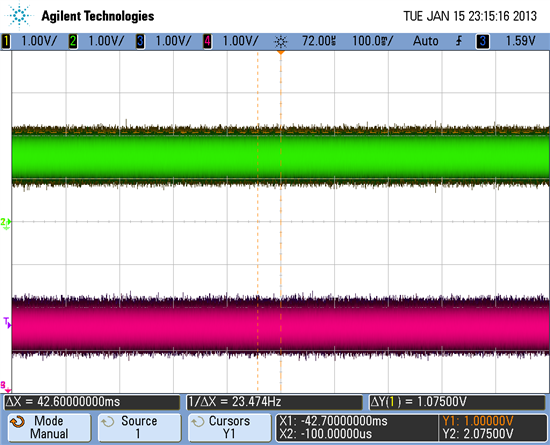Click the ΔY(1) 1.07500V readout
The image size is (550, 445).
point(457,402)
